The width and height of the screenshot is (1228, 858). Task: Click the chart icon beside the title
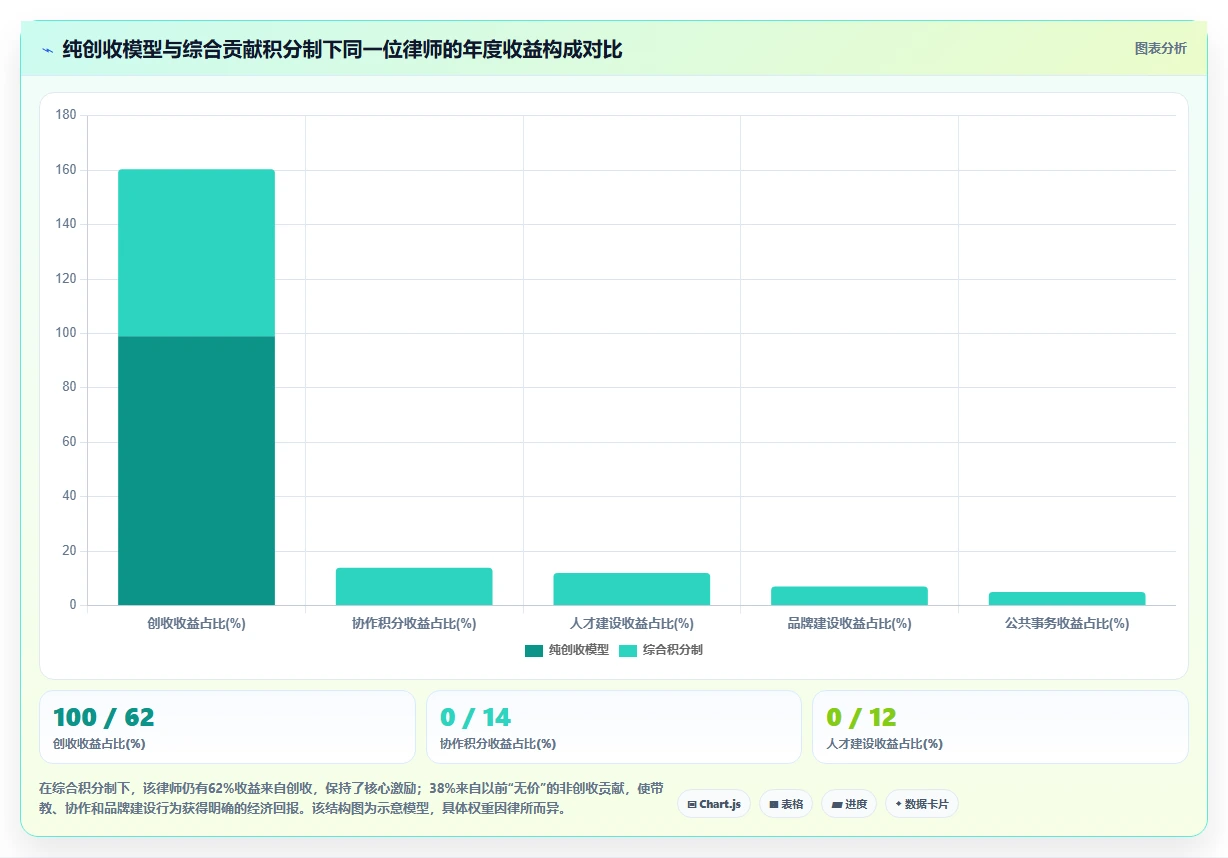47,50
